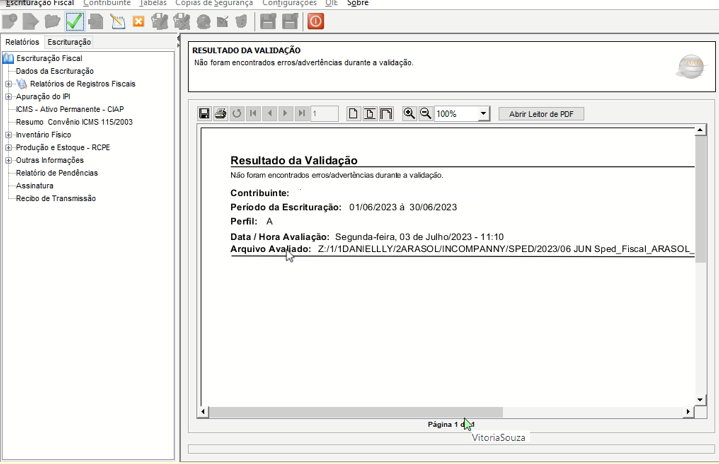
Task: Click the first grey floppy backup icon
Action: 268,22
